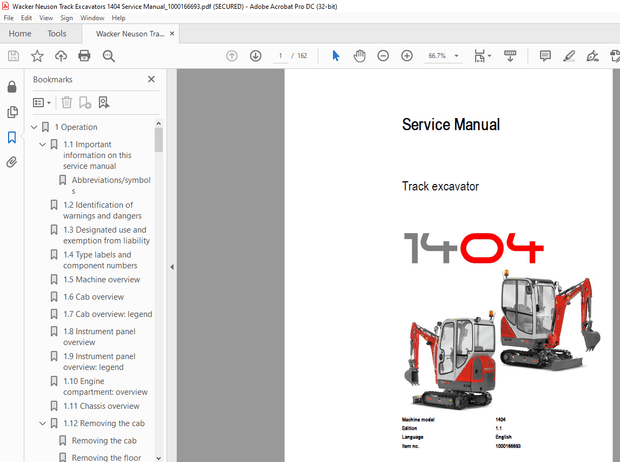Image resolution: width=620 pixels, height=462 pixels.
Task: Delete selected bookmark with trash icon
Action: point(66,102)
